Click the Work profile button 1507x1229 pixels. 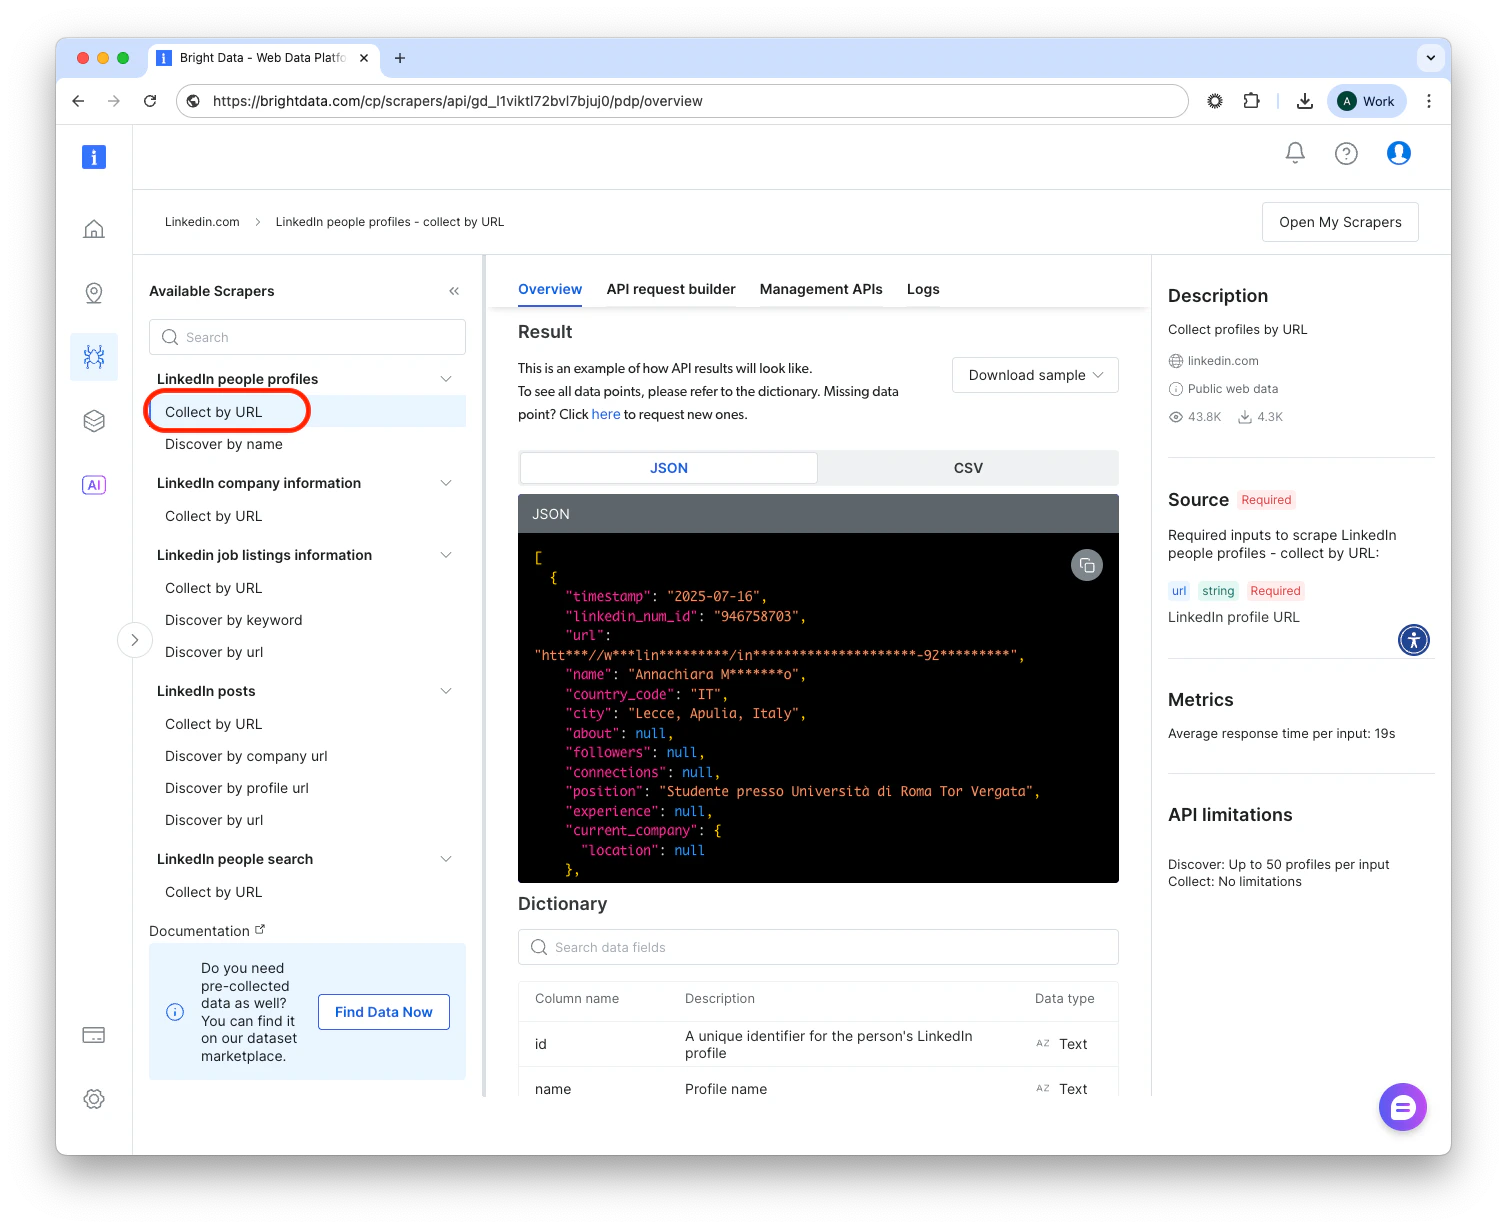[1367, 101]
